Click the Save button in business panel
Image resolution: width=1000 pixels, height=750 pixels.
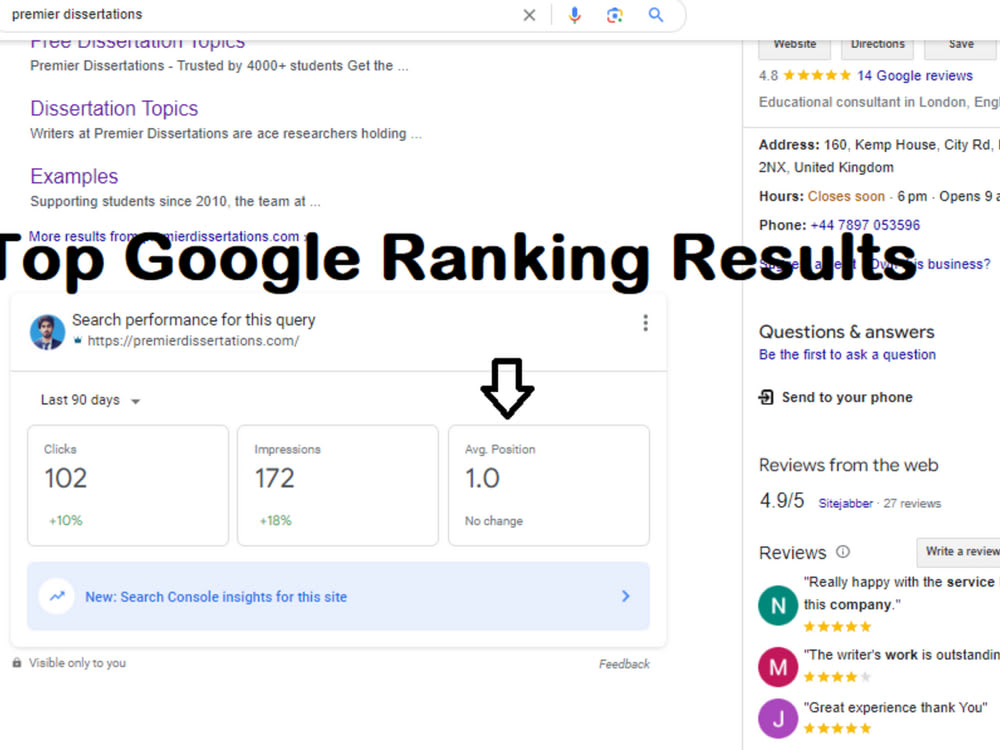[x=960, y=46]
